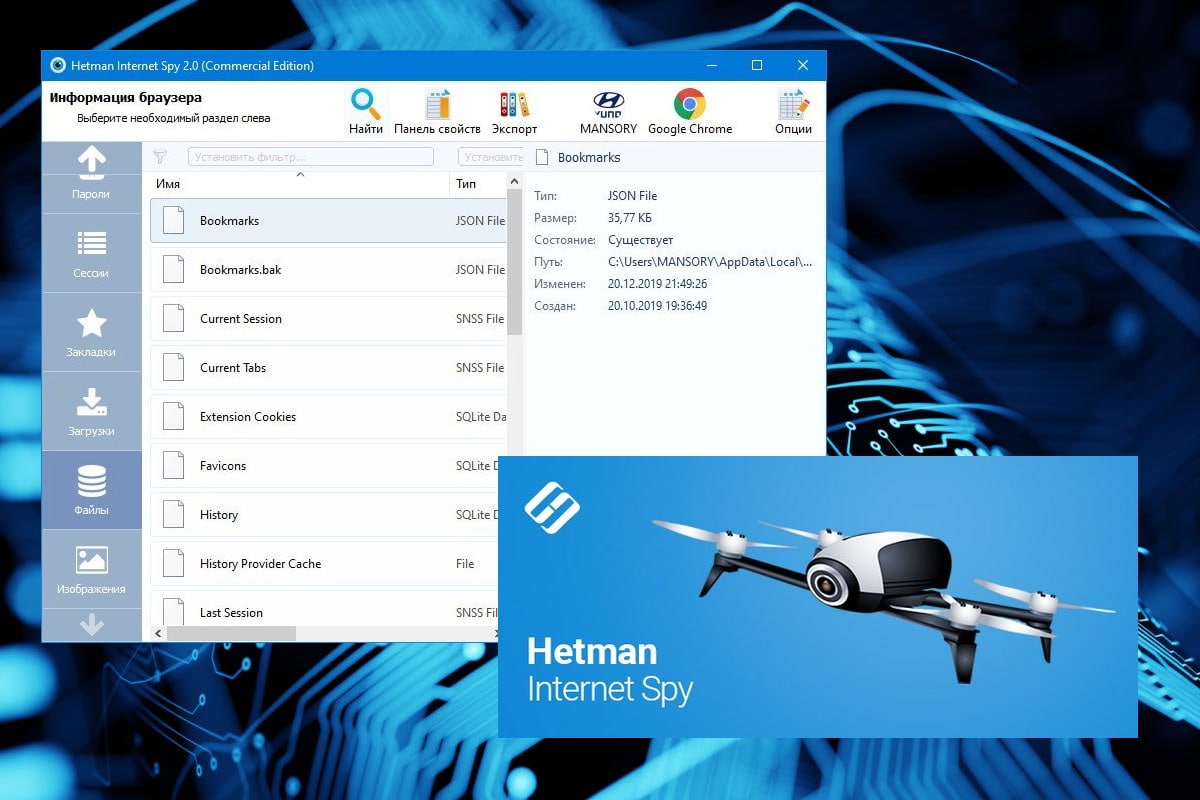Click the file icon beside Bookmarks.bak

pyautogui.click(x=173, y=269)
